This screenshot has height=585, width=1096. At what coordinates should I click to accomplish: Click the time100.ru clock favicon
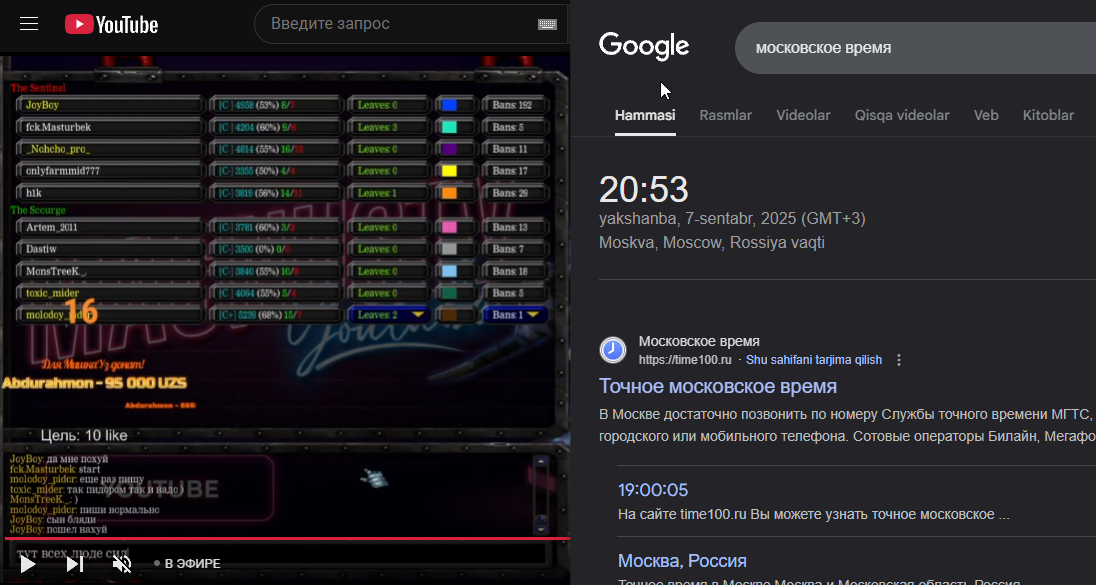coord(613,350)
